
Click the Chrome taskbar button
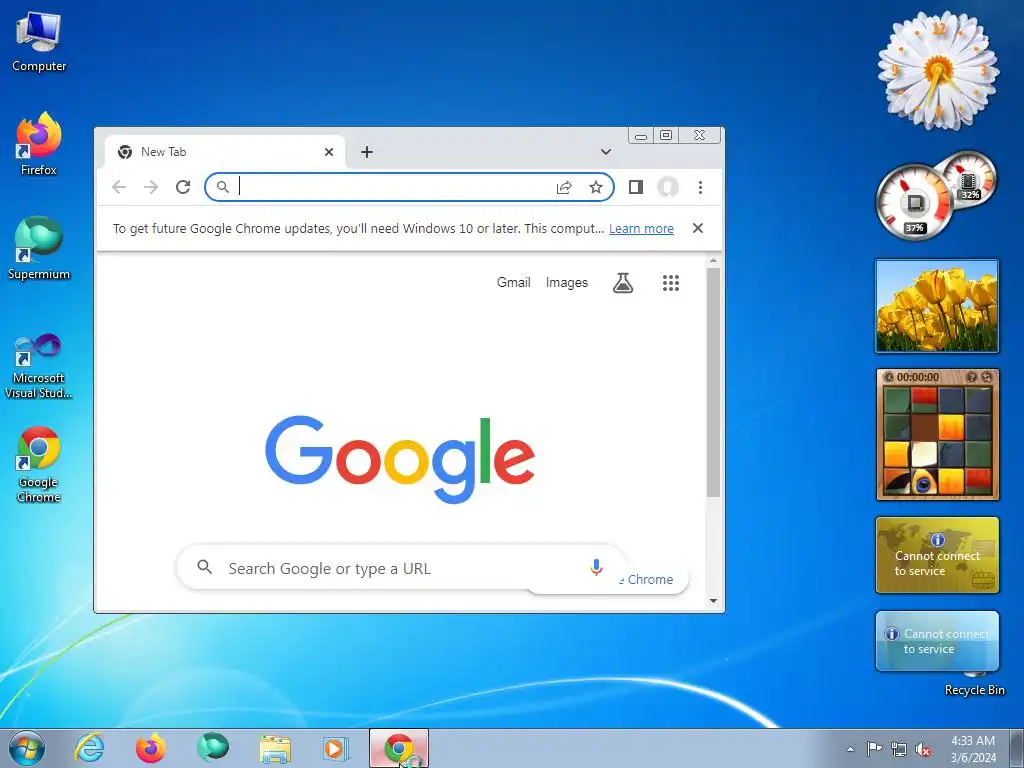(x=399, y=748)
